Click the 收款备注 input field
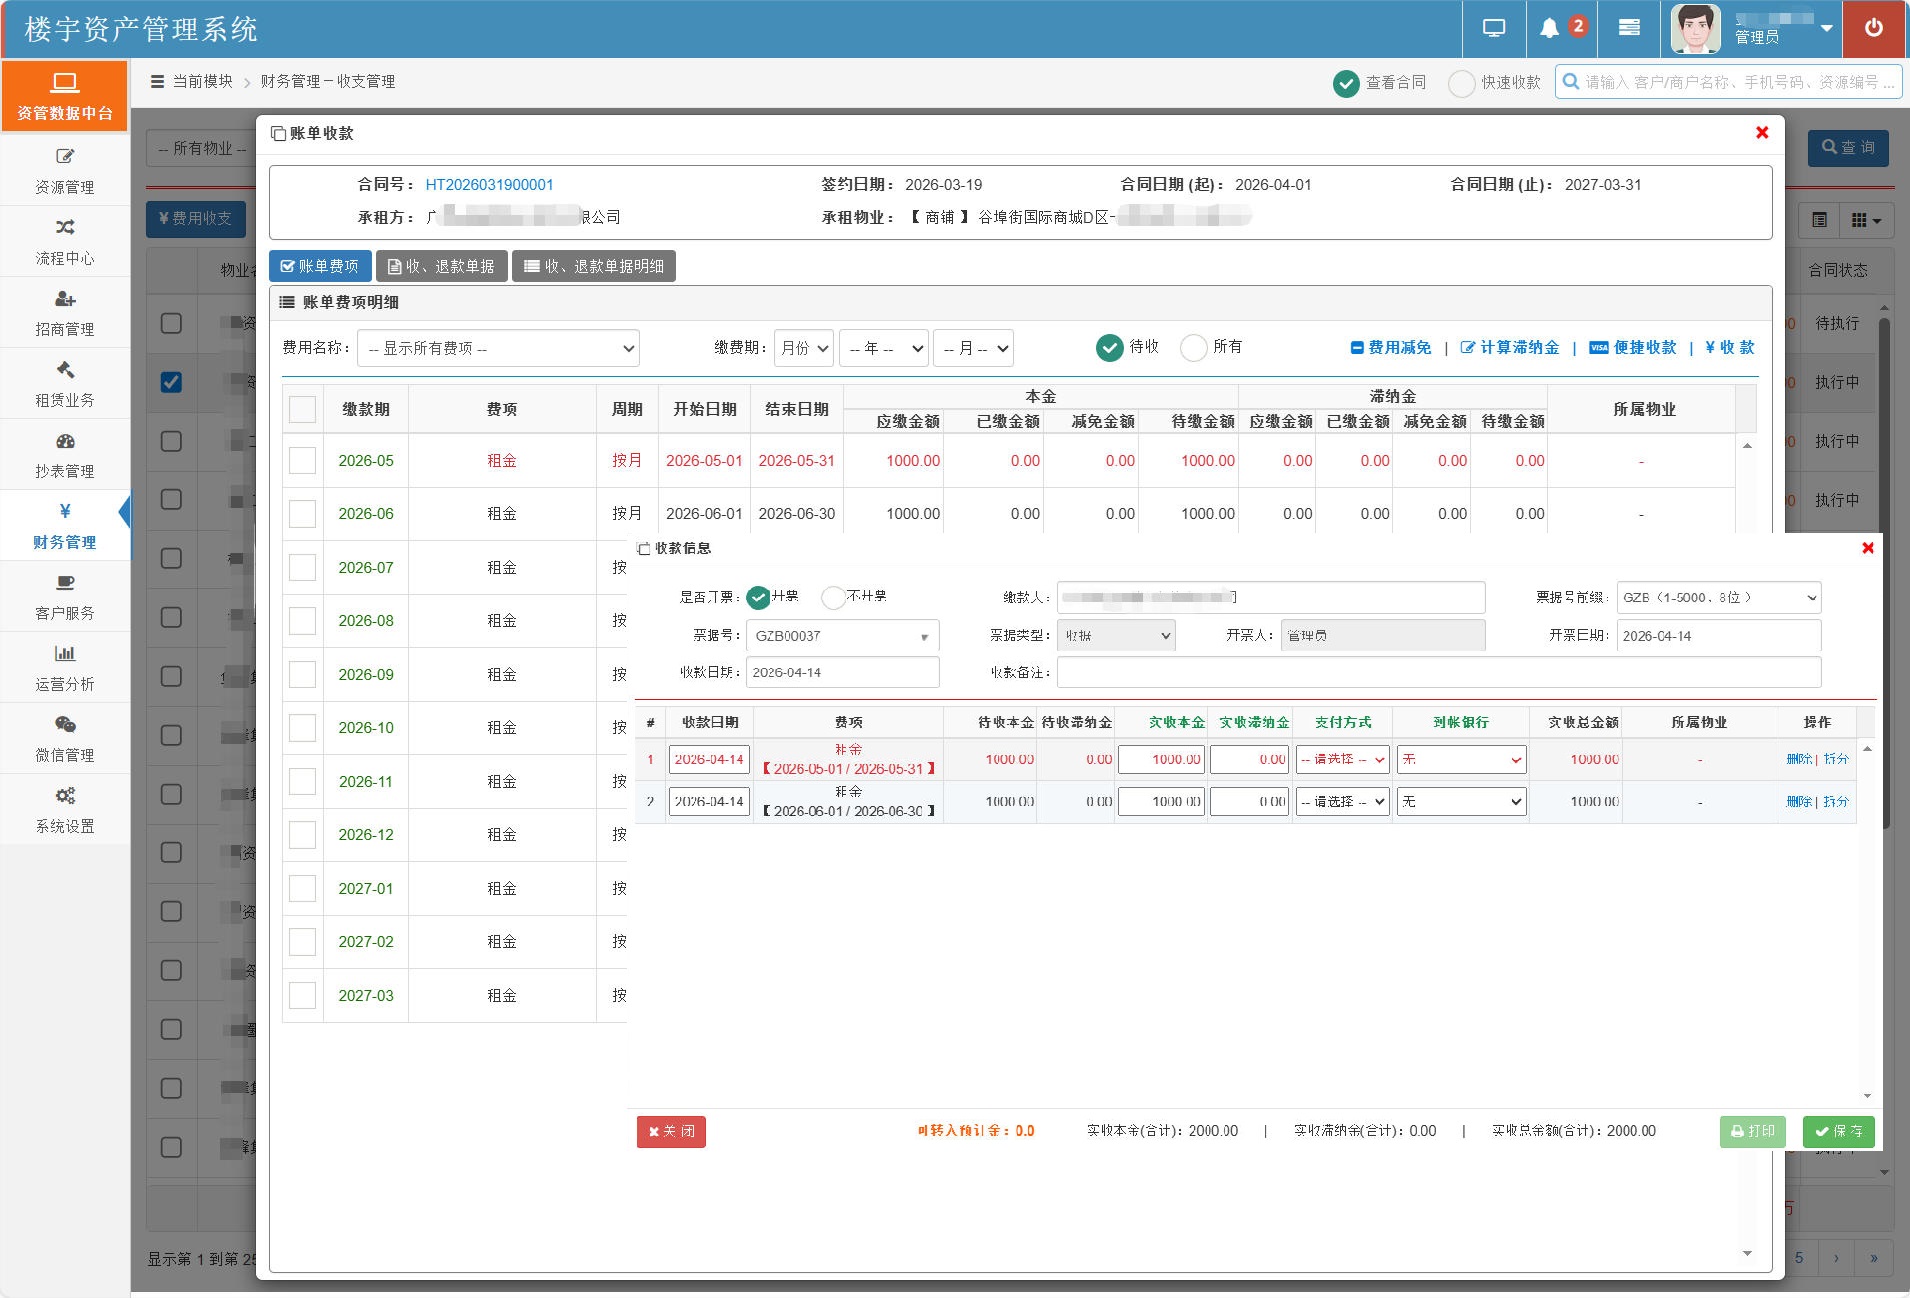1910x1298 pixels. (x=1439, y=673)
